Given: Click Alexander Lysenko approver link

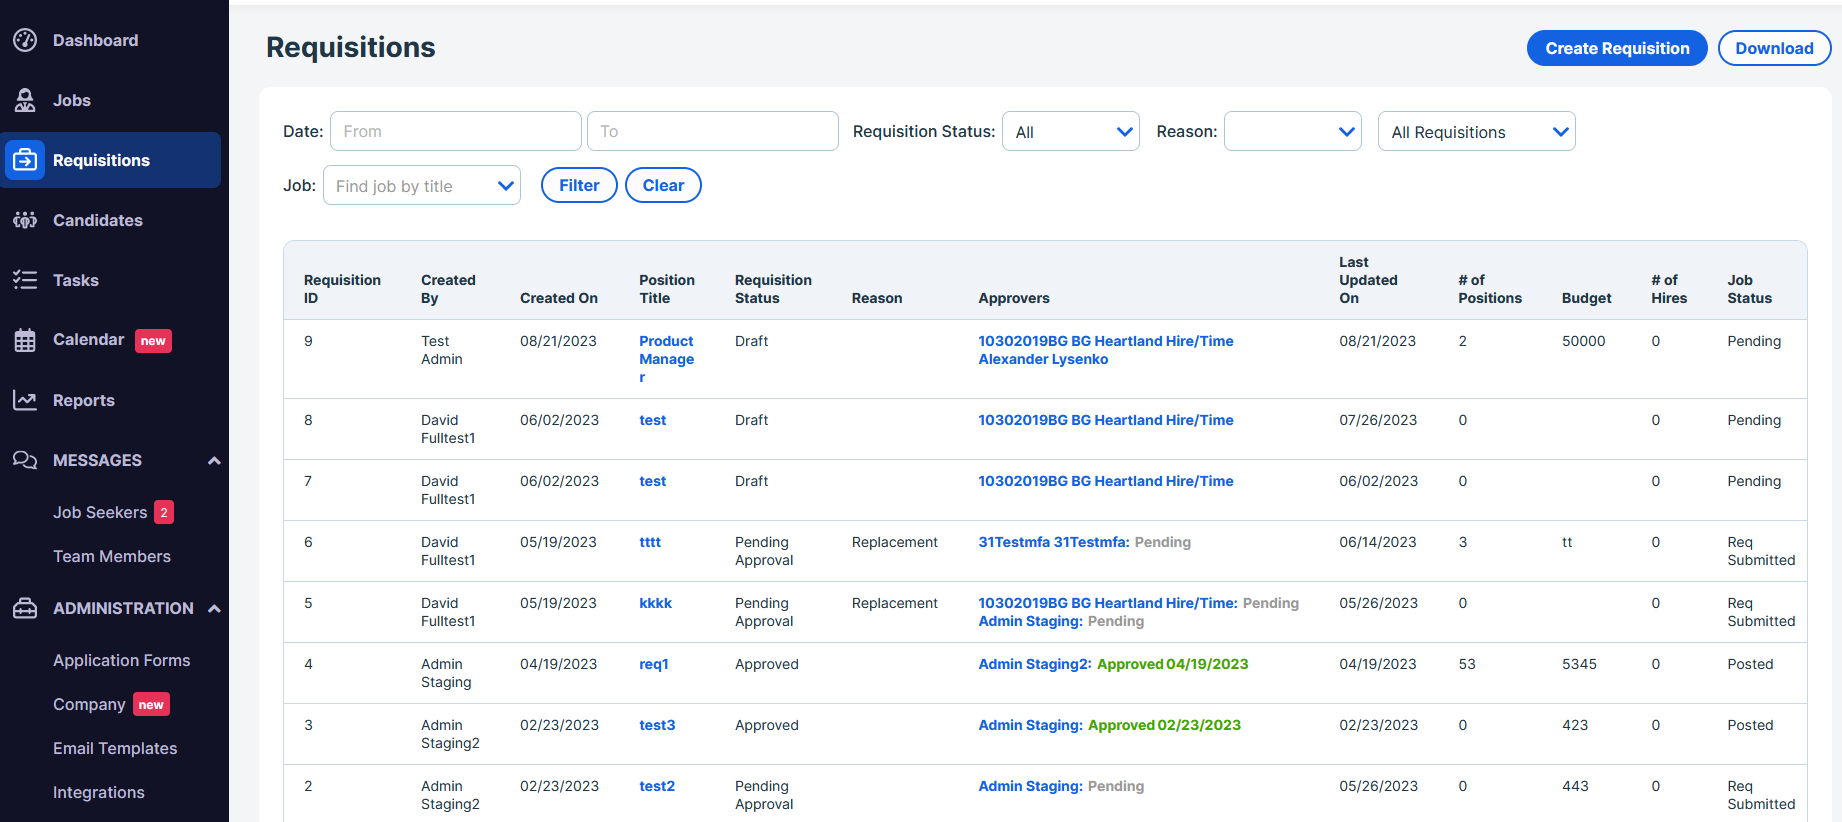Looking at the screenshot, I should coord(1043,359).
